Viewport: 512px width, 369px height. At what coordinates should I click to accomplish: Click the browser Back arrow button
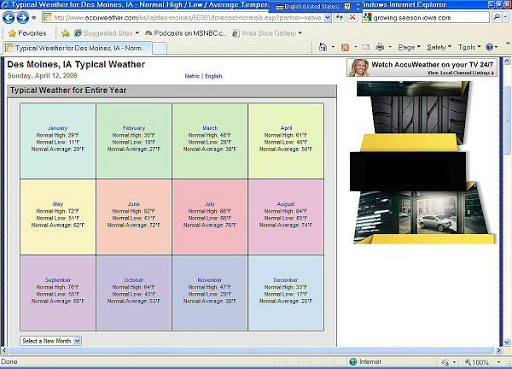[8, 18]
